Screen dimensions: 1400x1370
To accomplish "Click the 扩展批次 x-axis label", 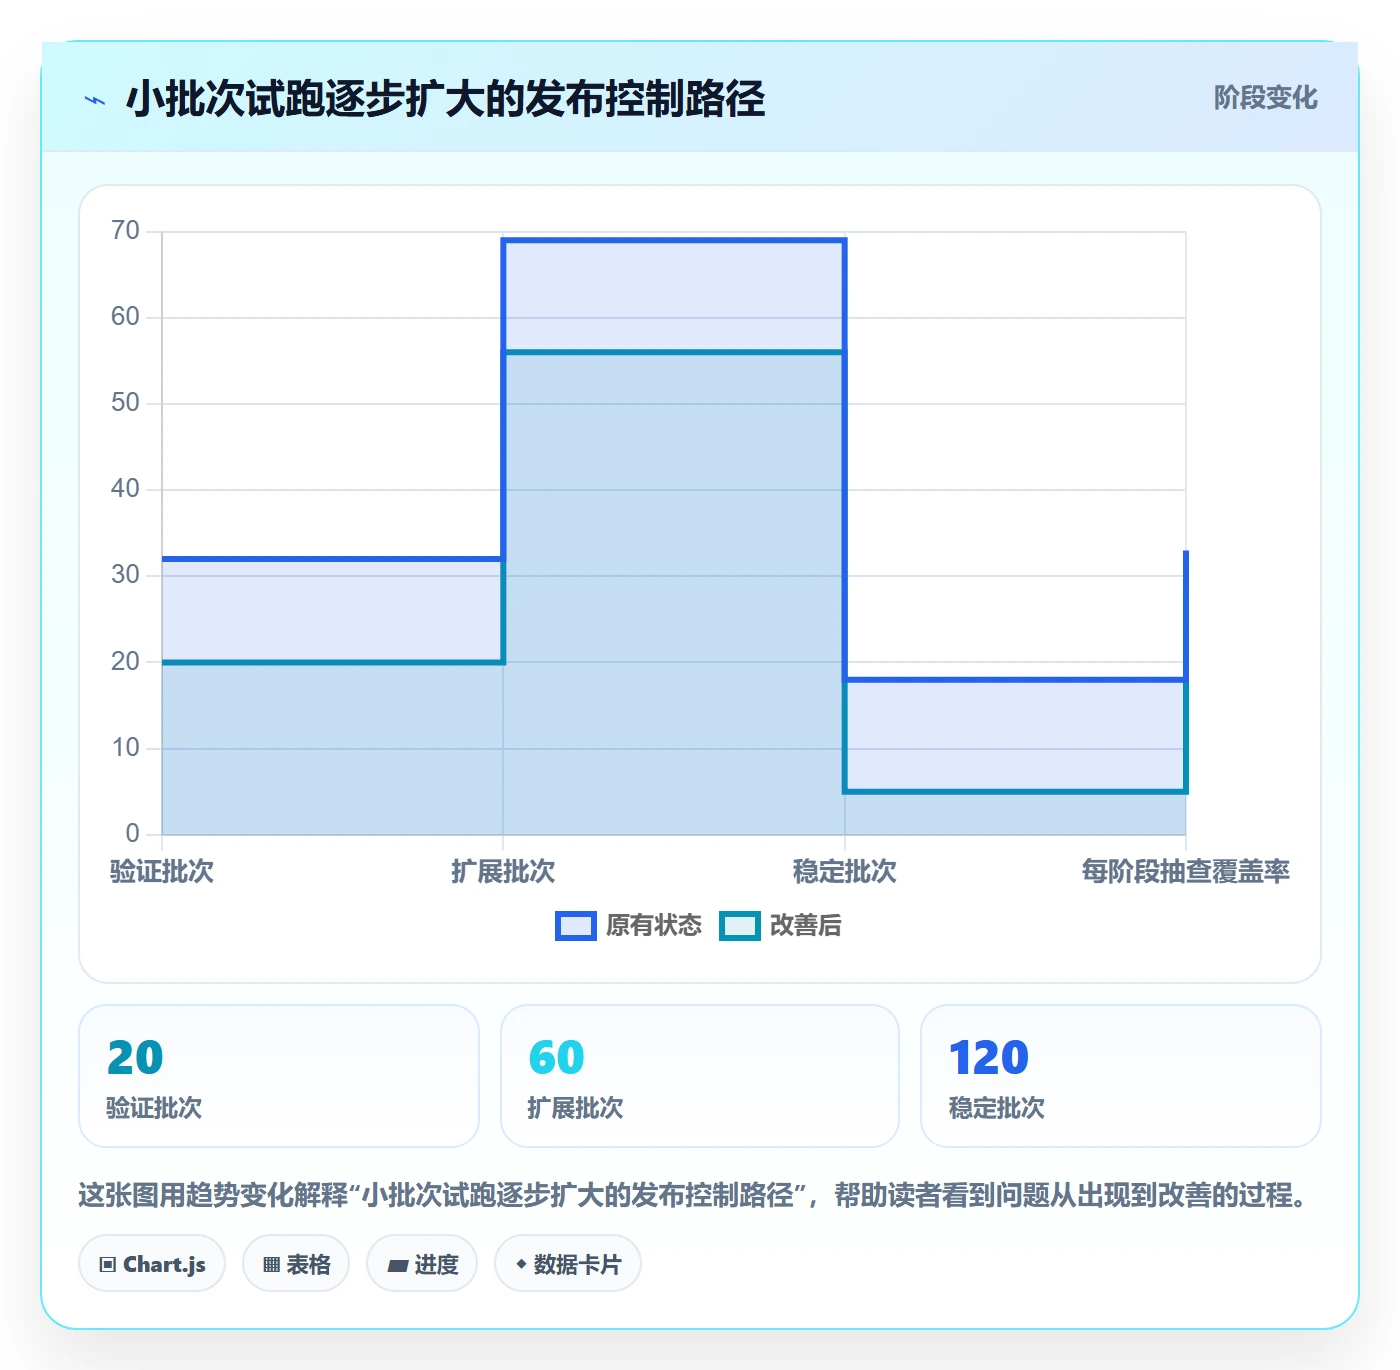I will pyautogui.click(x=503, y=872).
